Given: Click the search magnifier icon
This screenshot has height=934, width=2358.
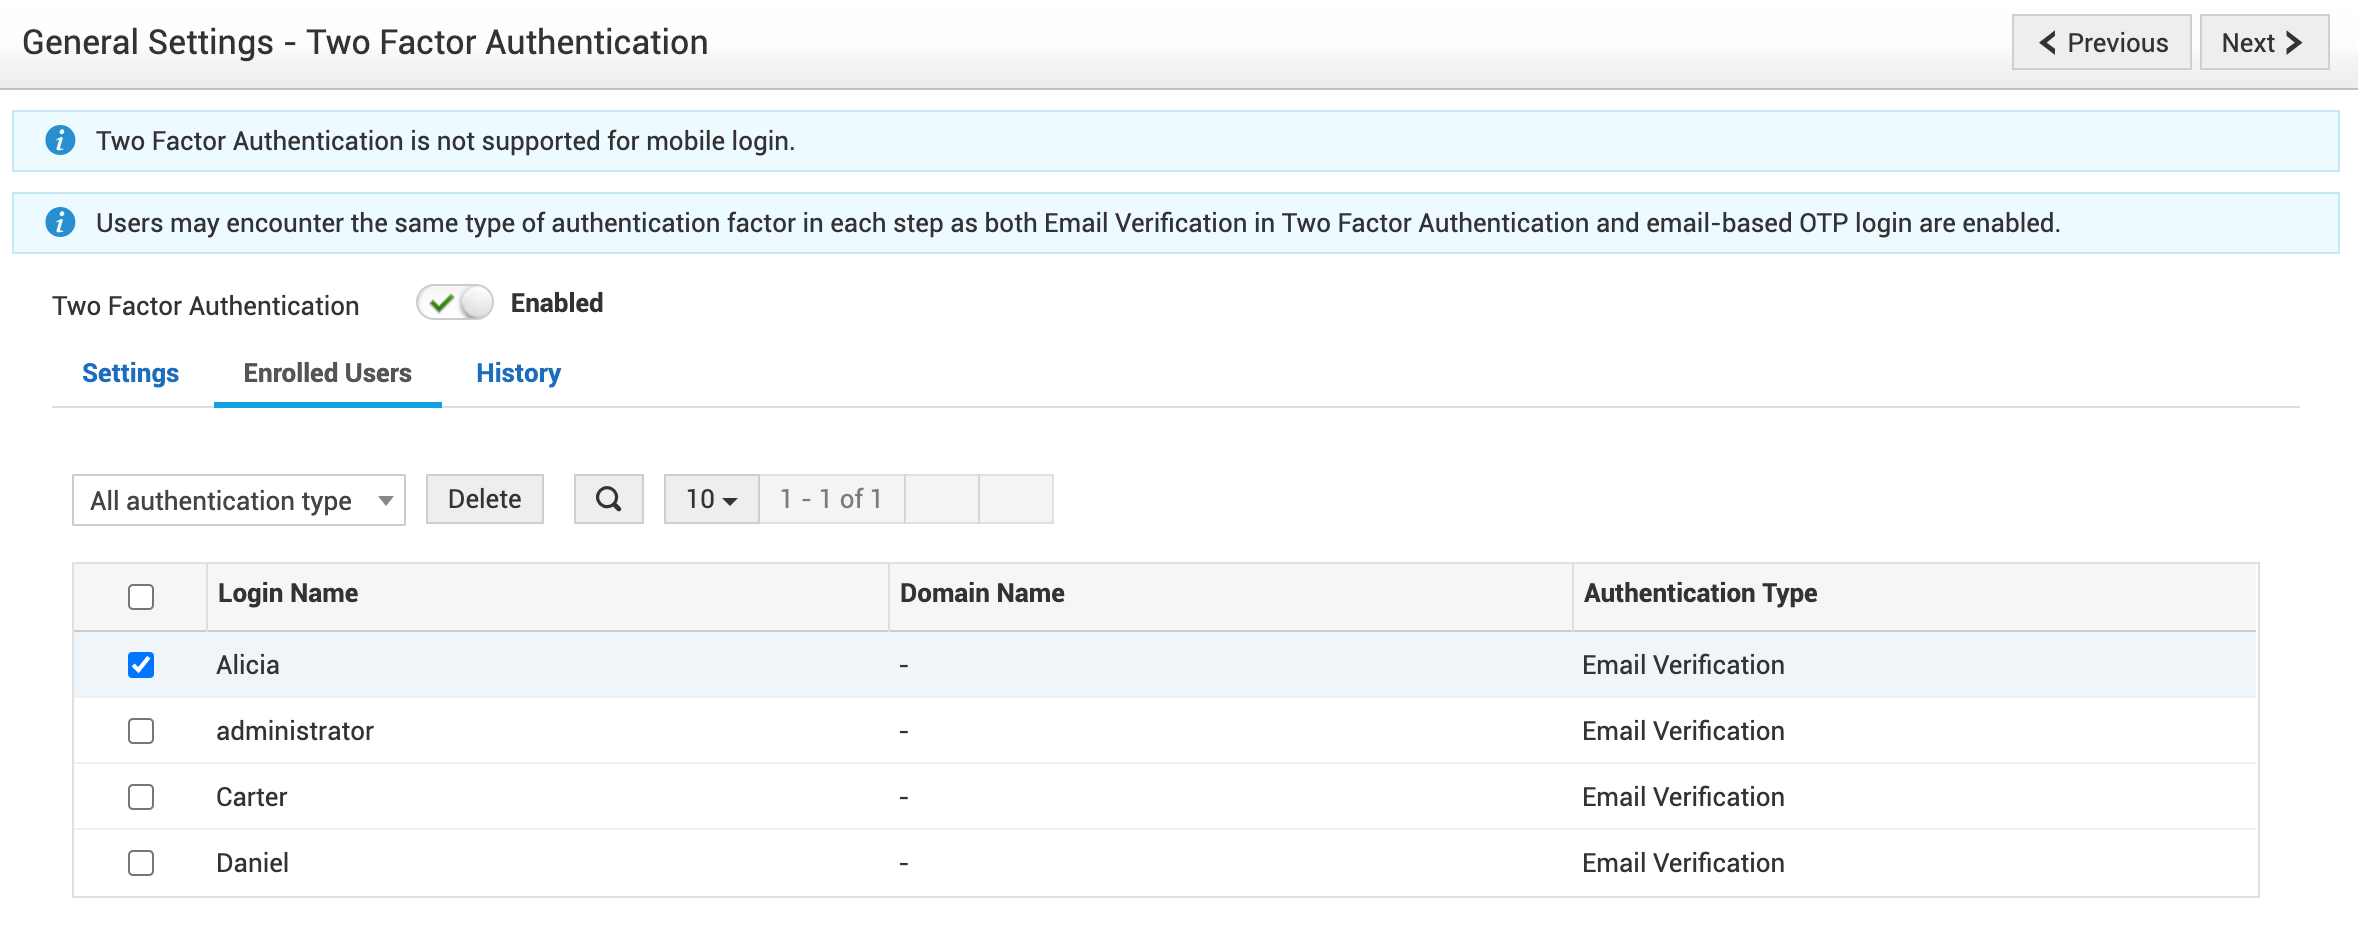Looking at the screenshot, I should pyautogui.click(x=608, y=499).
